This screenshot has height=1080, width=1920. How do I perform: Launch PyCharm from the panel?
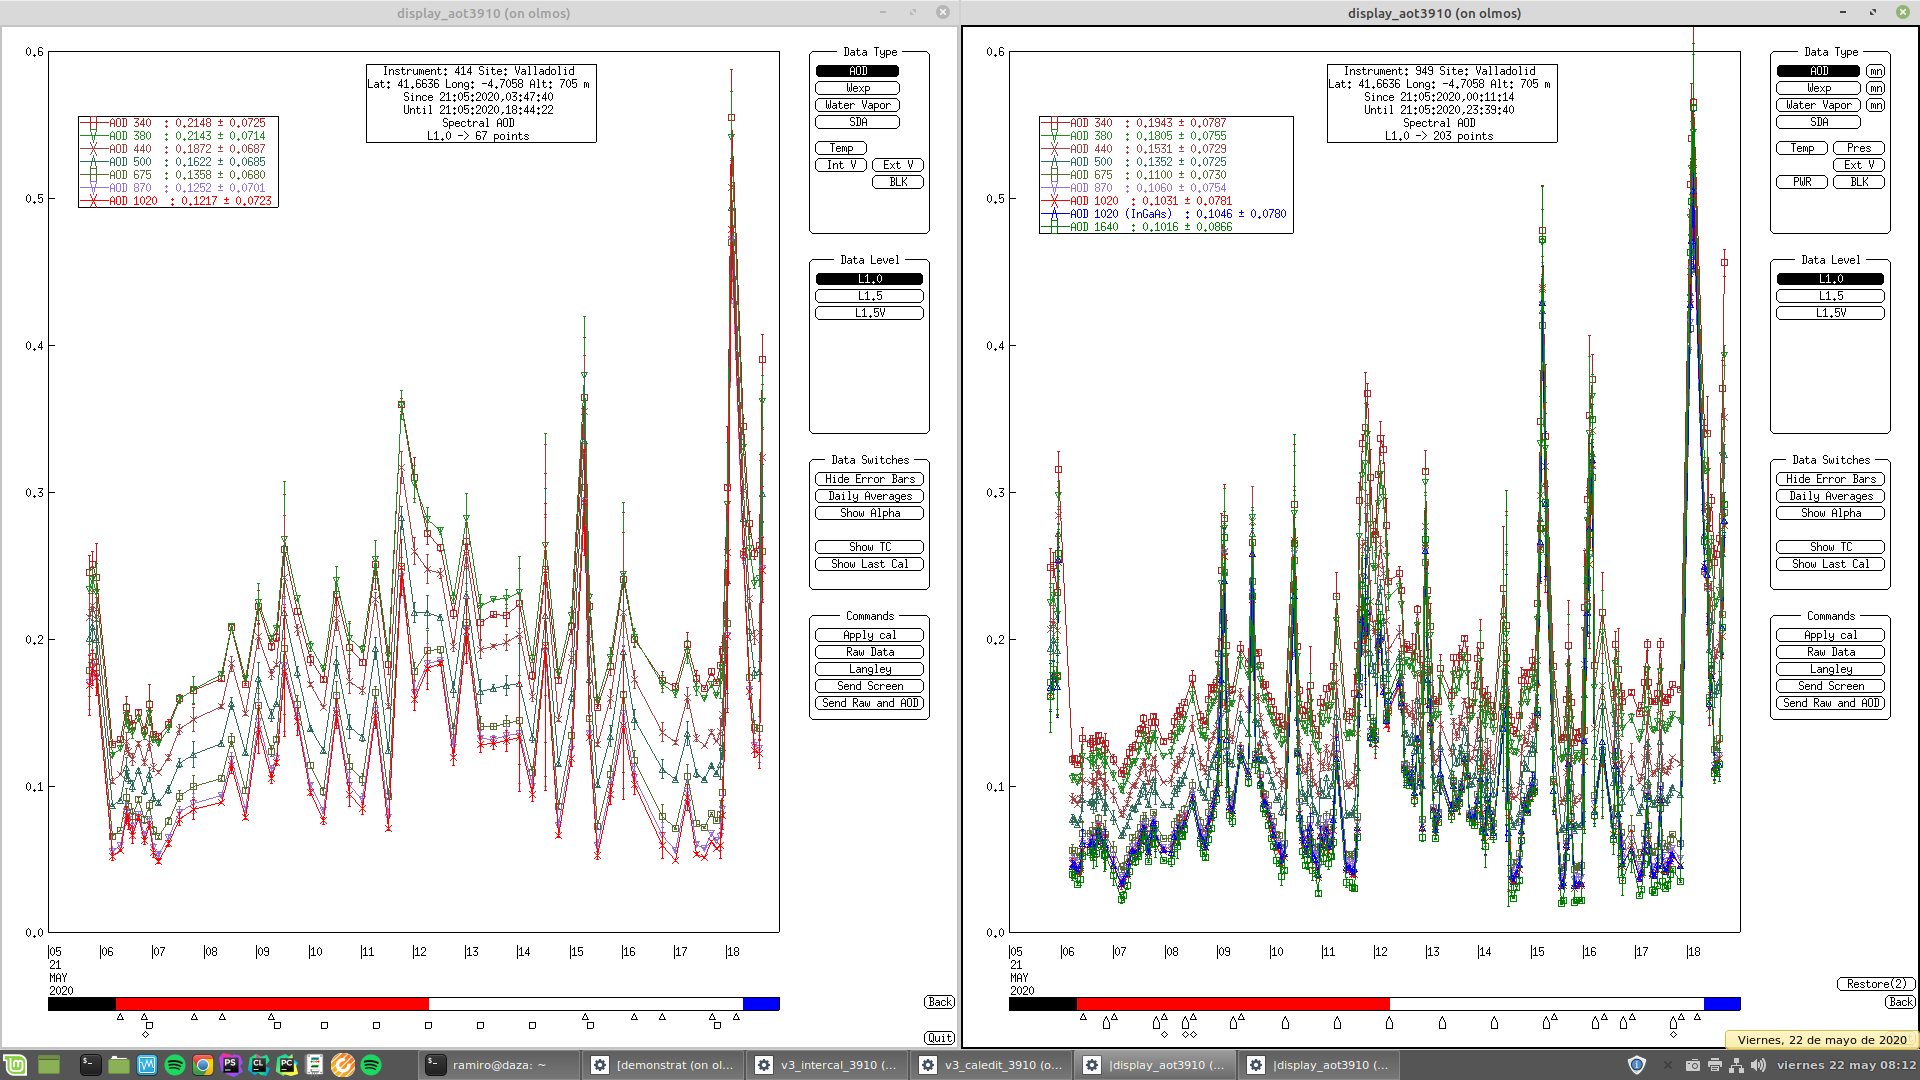click(x=287, y=1065)
